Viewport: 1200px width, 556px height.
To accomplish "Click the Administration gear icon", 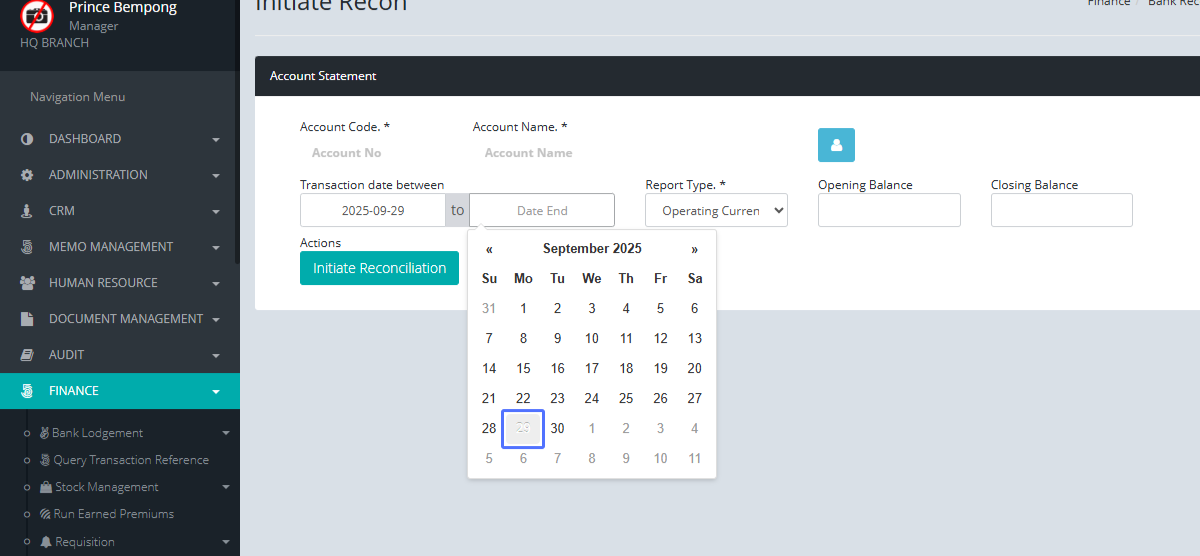I will click(x=27, y=175).
